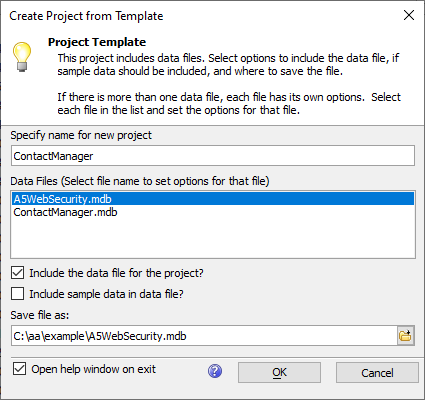This screenshot has width=425, height=400.
Task: Enable Include sample data in data file
Action: point(18,294)
